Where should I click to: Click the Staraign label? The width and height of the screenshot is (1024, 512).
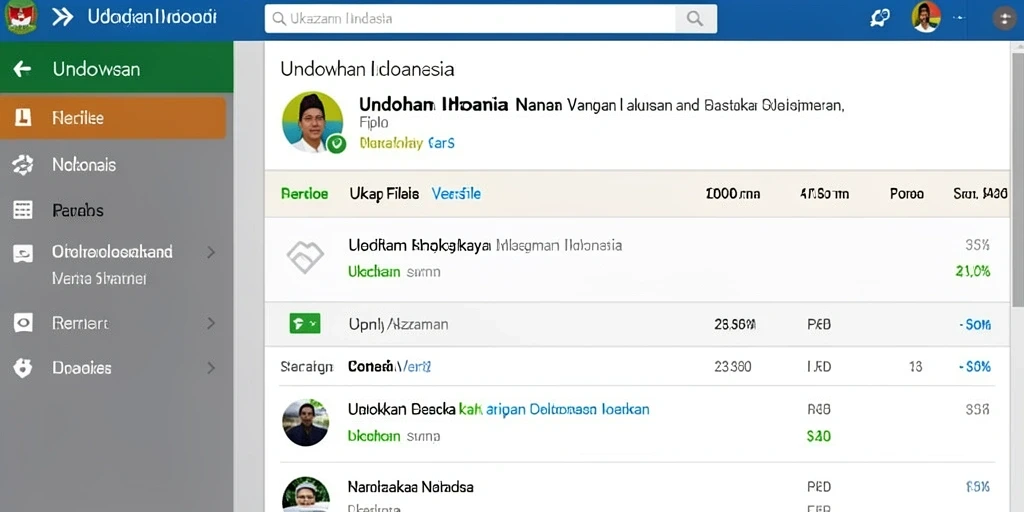[307, 366]
